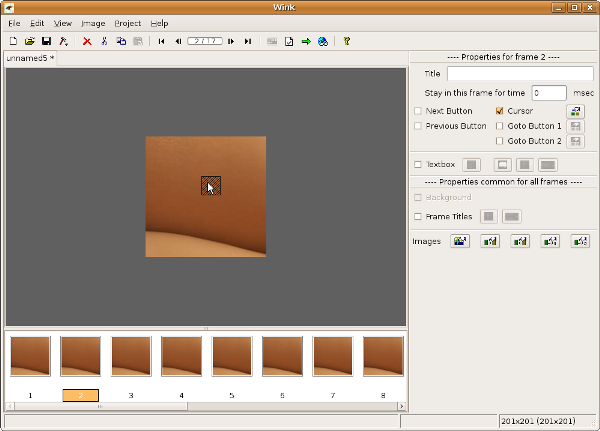
Task: Cut frame with the scissors icon
Action: (x=104, y=42)
